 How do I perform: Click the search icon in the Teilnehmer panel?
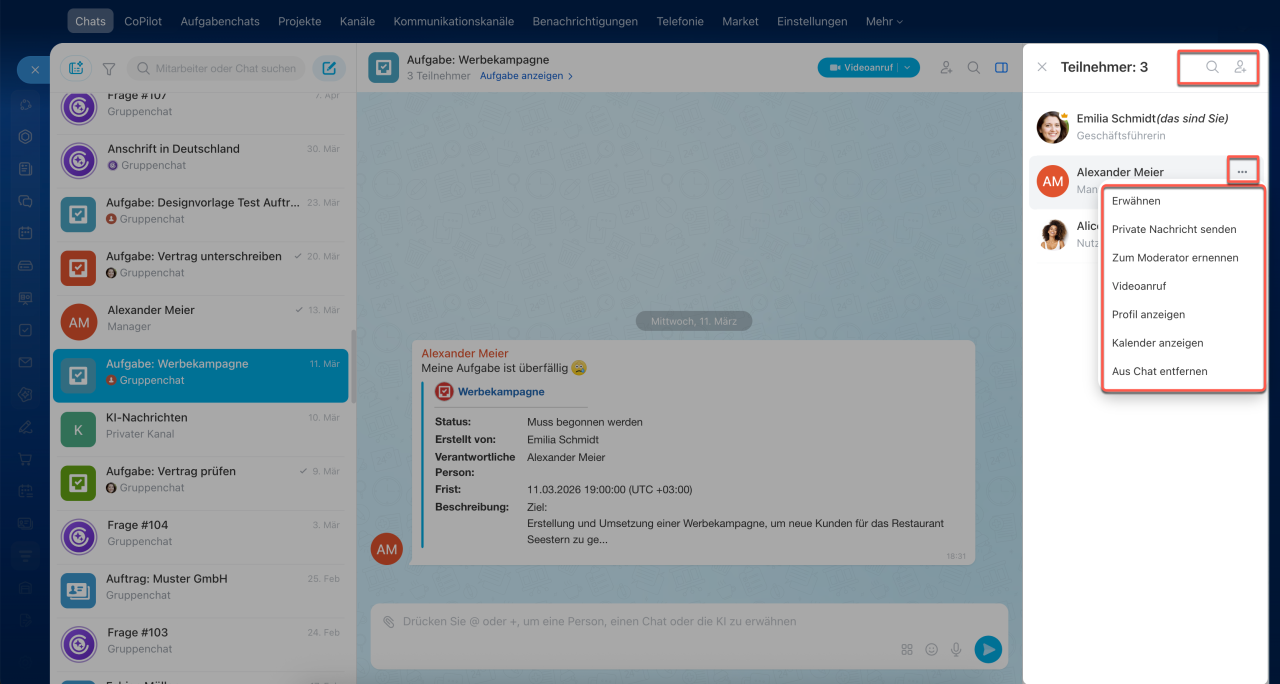[1212, 67]
